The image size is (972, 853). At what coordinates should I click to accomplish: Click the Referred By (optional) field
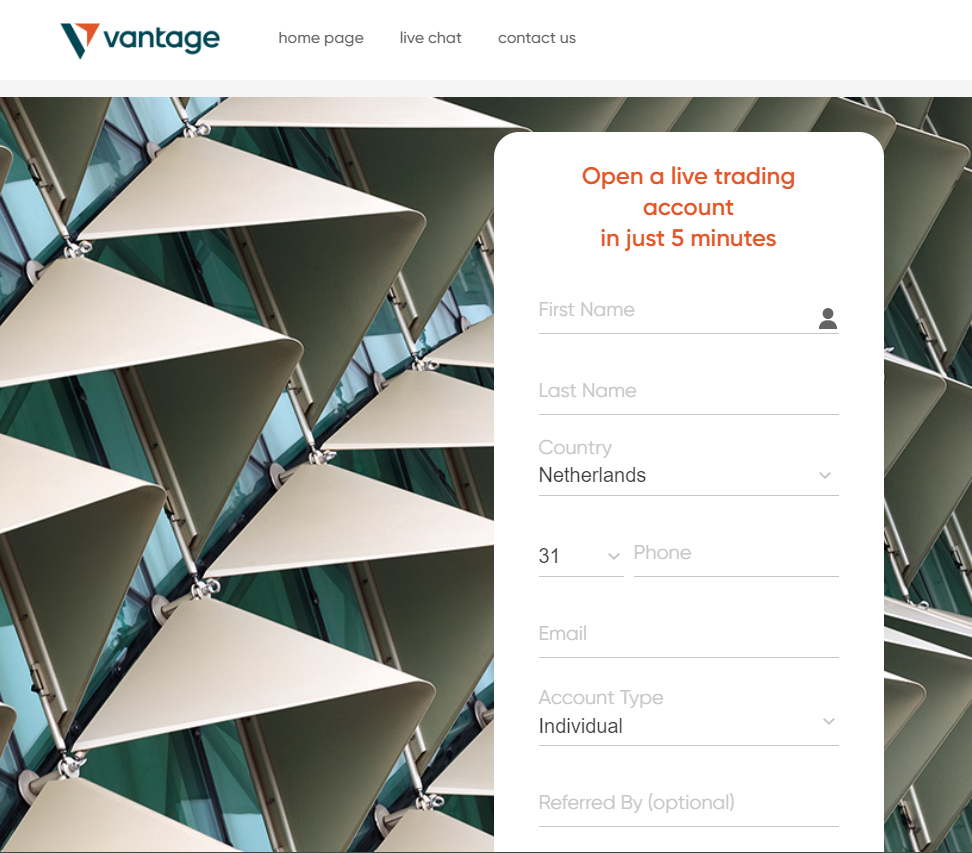(688, 807)
